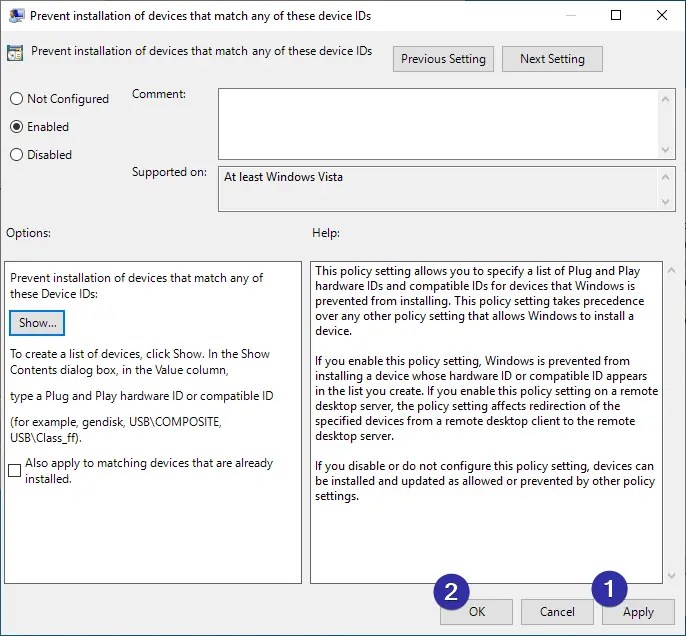This screenshot has height=636, width=686.
Task: Click Comment box scroll up arrow
Action: (665, 99)
